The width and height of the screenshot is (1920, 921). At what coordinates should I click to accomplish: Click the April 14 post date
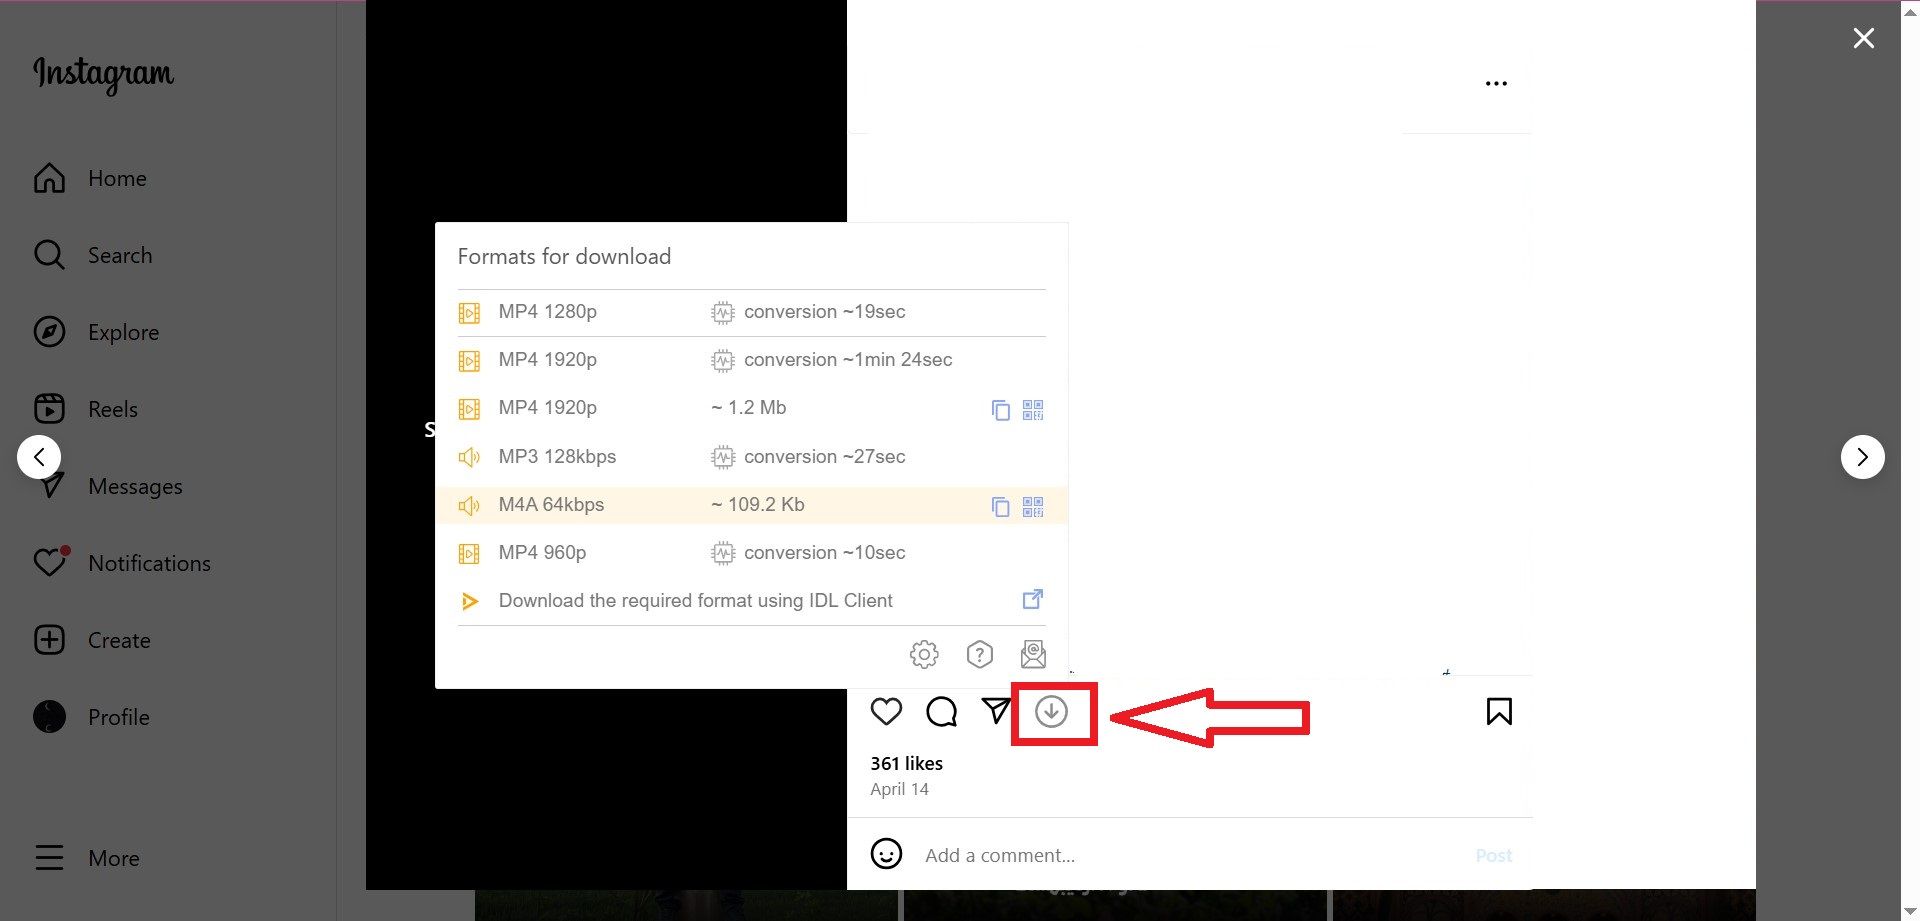899,789
